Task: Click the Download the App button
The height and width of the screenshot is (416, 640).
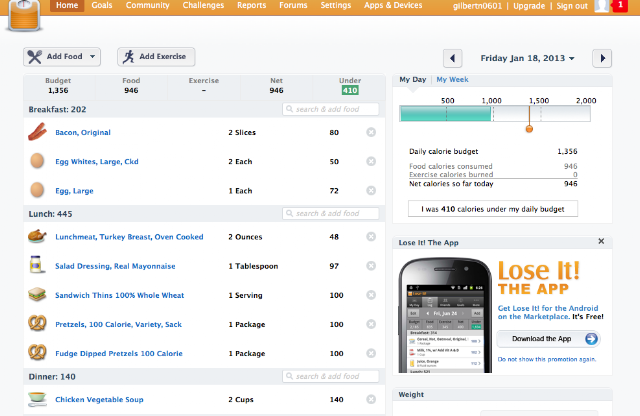Action: coord(548,339)
